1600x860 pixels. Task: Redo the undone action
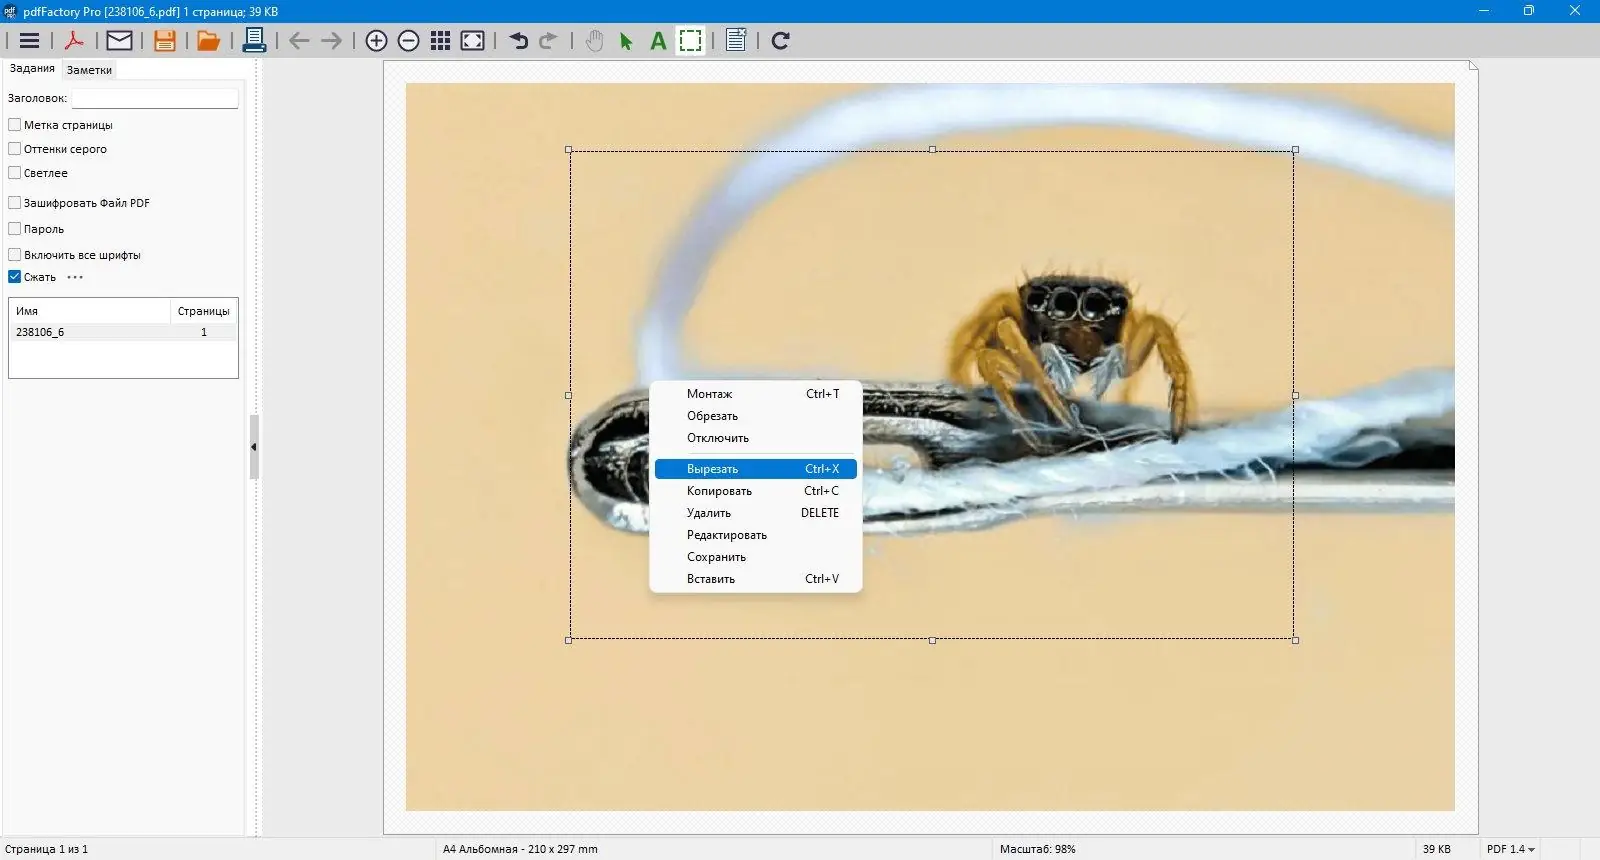pos(548,41)
